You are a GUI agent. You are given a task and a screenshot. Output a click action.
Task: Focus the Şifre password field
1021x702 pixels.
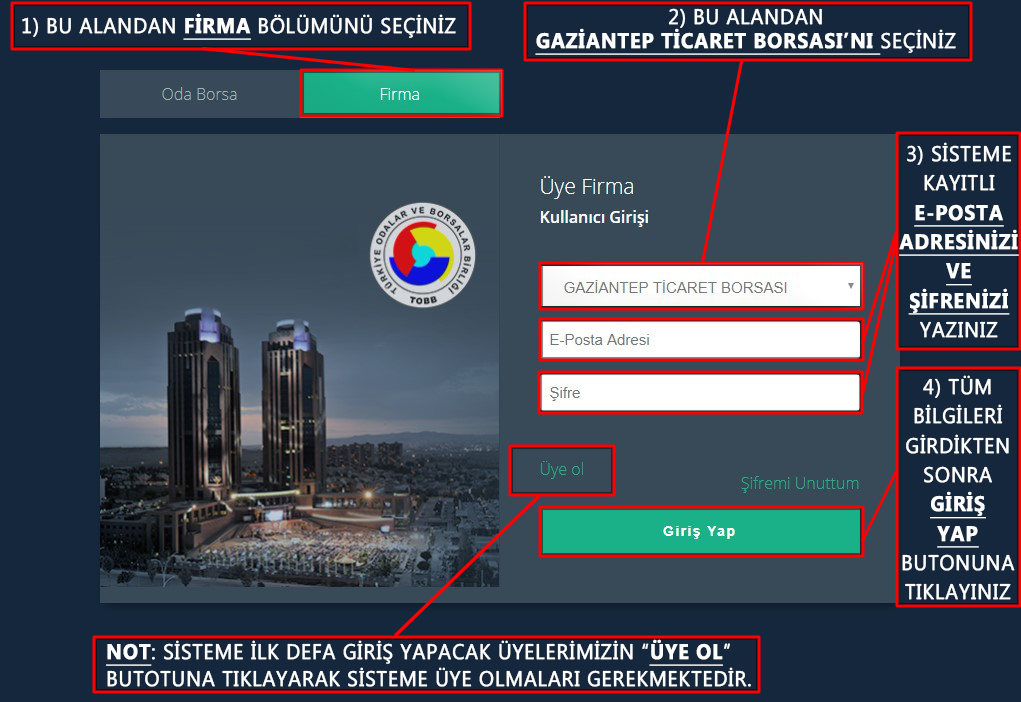(x=701, y=393)
